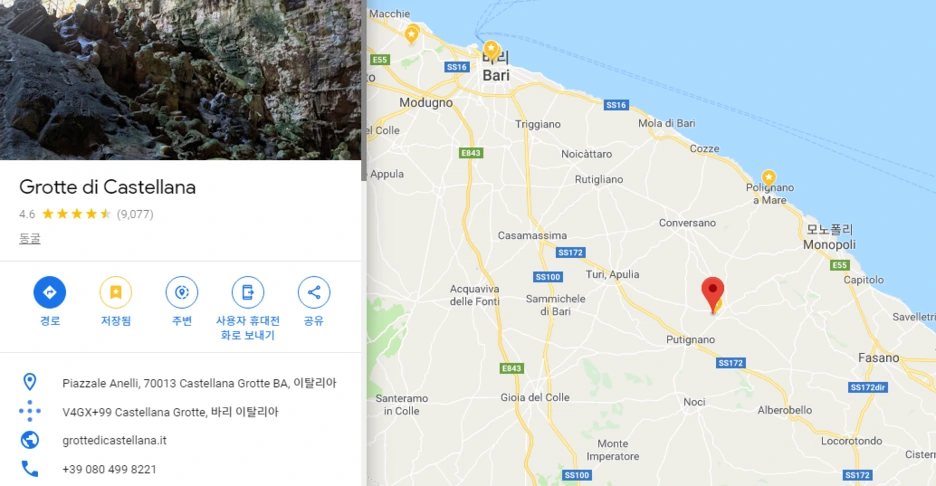
Task: Click the side panel scrollbar handle
Action: point(364,90)
